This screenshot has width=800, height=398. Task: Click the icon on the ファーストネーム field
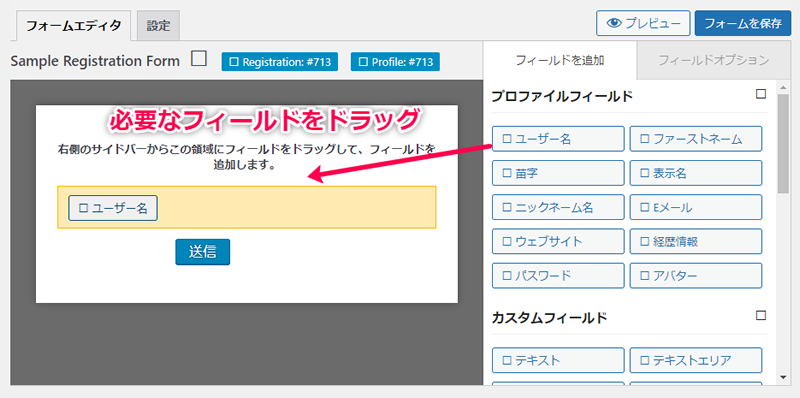645,139
